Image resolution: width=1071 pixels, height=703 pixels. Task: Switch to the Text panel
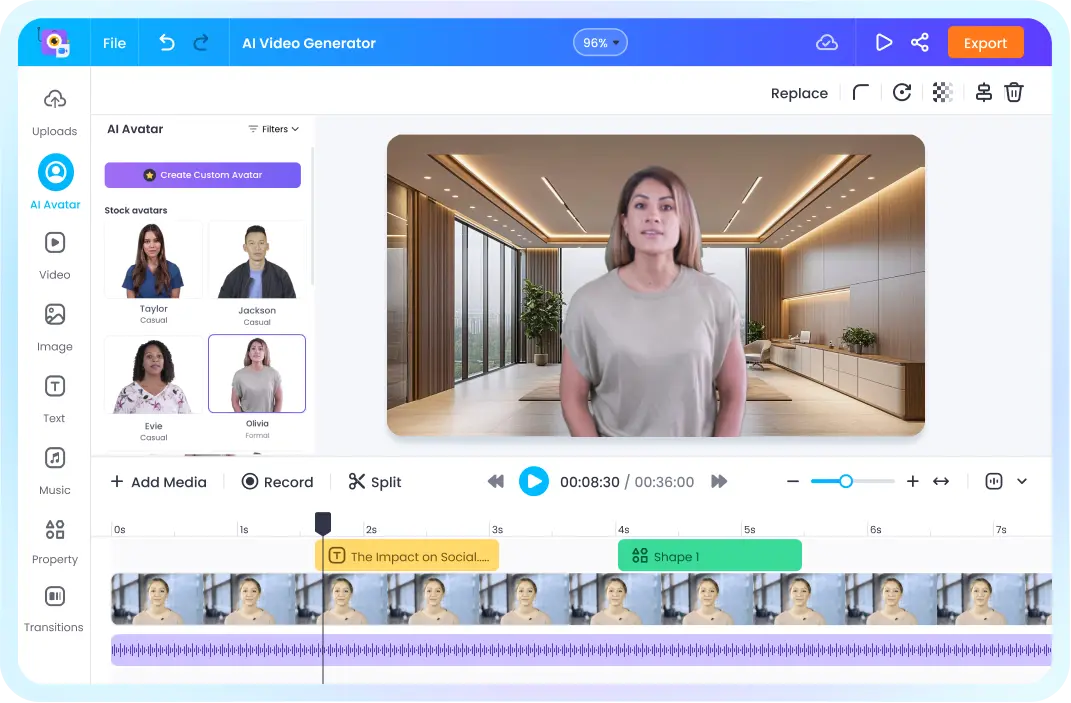pos(54,397)
